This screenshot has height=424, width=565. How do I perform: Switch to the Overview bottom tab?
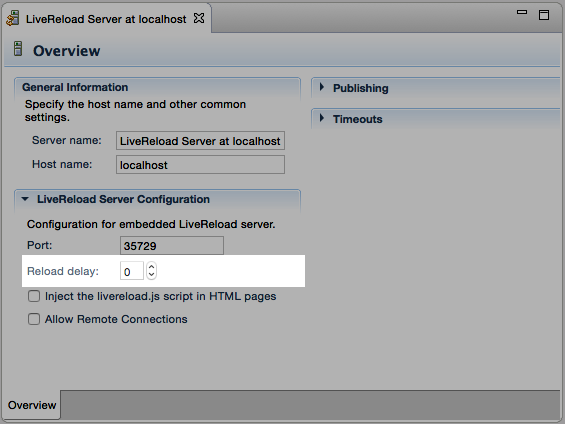pyautogui.click(x=32, y=405)
